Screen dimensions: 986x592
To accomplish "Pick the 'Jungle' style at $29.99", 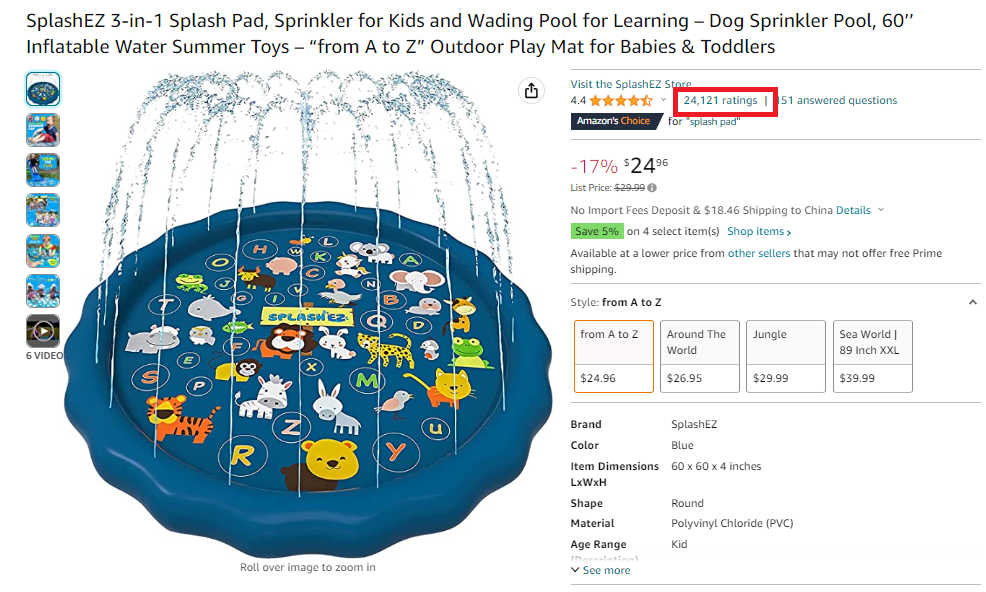I will (x=785, y=356).
